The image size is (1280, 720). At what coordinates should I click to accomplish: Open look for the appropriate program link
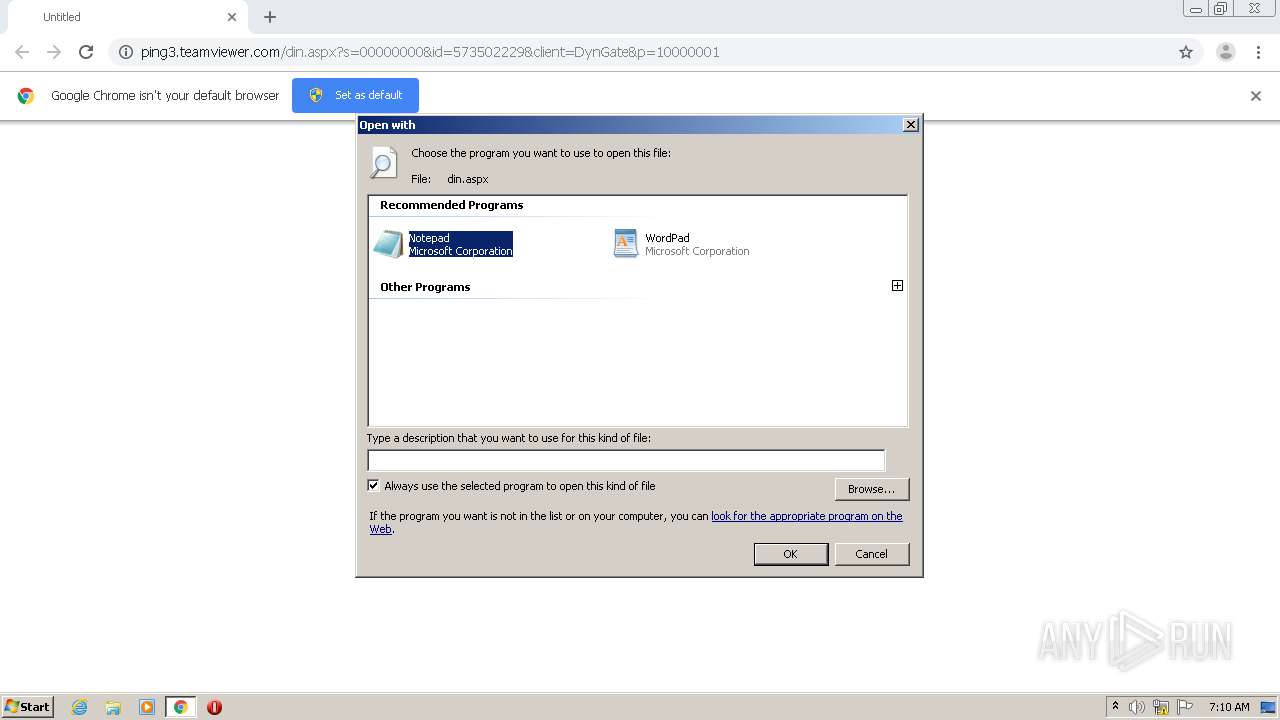806,516
